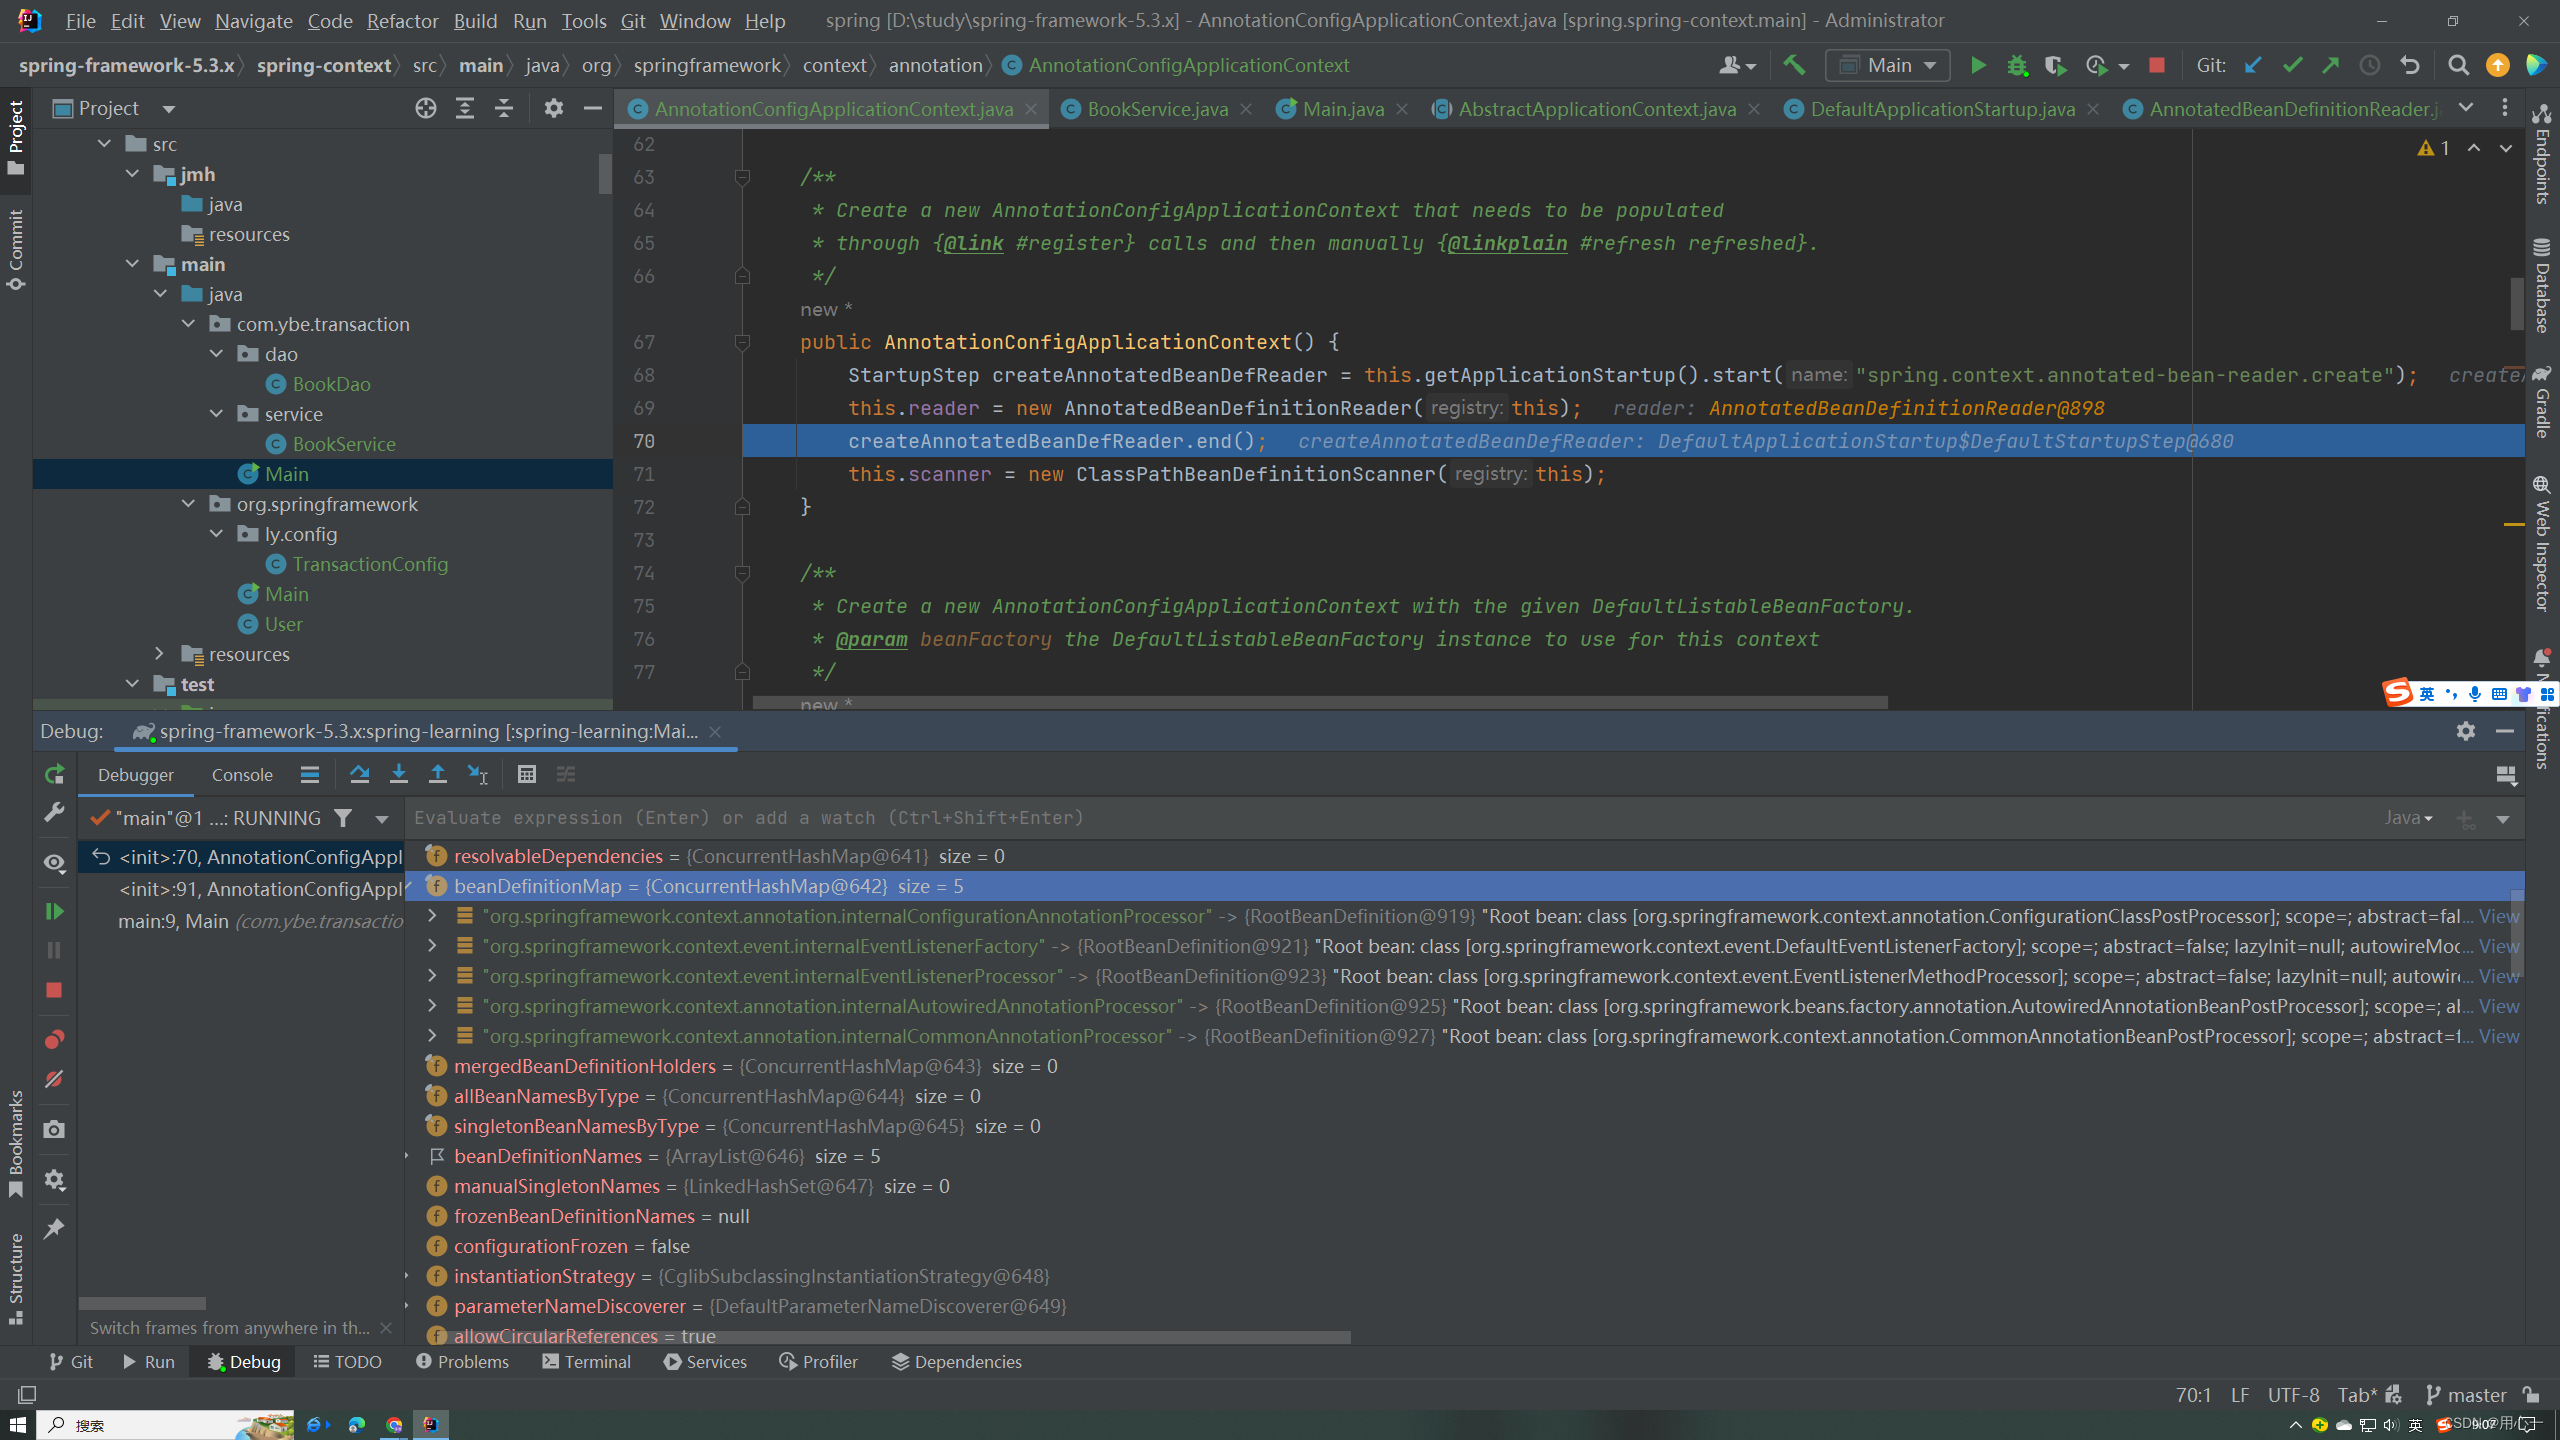The height and width of the screenshot is (1440, 2560).
Task: Pin the debug tab
Action: pos(54,1229)
